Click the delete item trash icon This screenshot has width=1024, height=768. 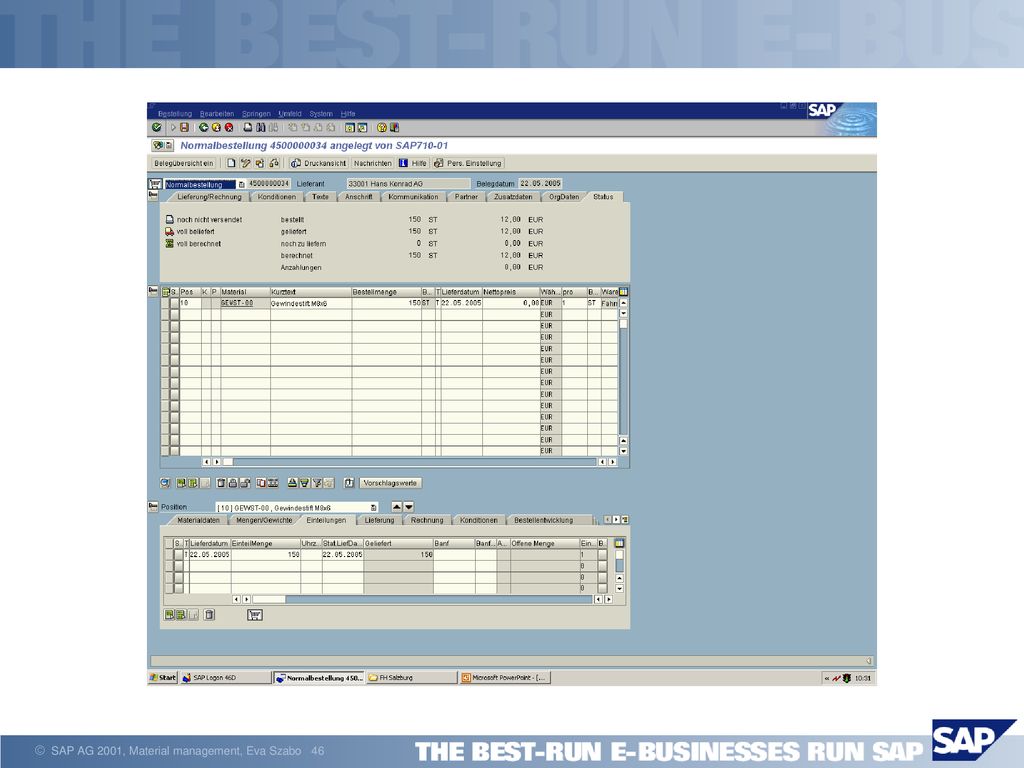click(x=221, y=483)
